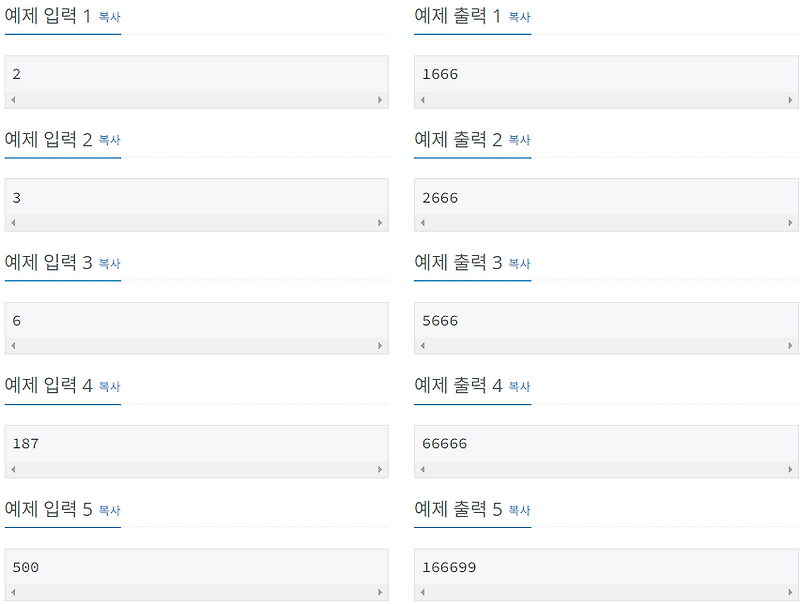Screen dimensions: 800x604
Task: Click right scroll arrow under 예제 입력 1 box
Action: click(x=381, y=99)
